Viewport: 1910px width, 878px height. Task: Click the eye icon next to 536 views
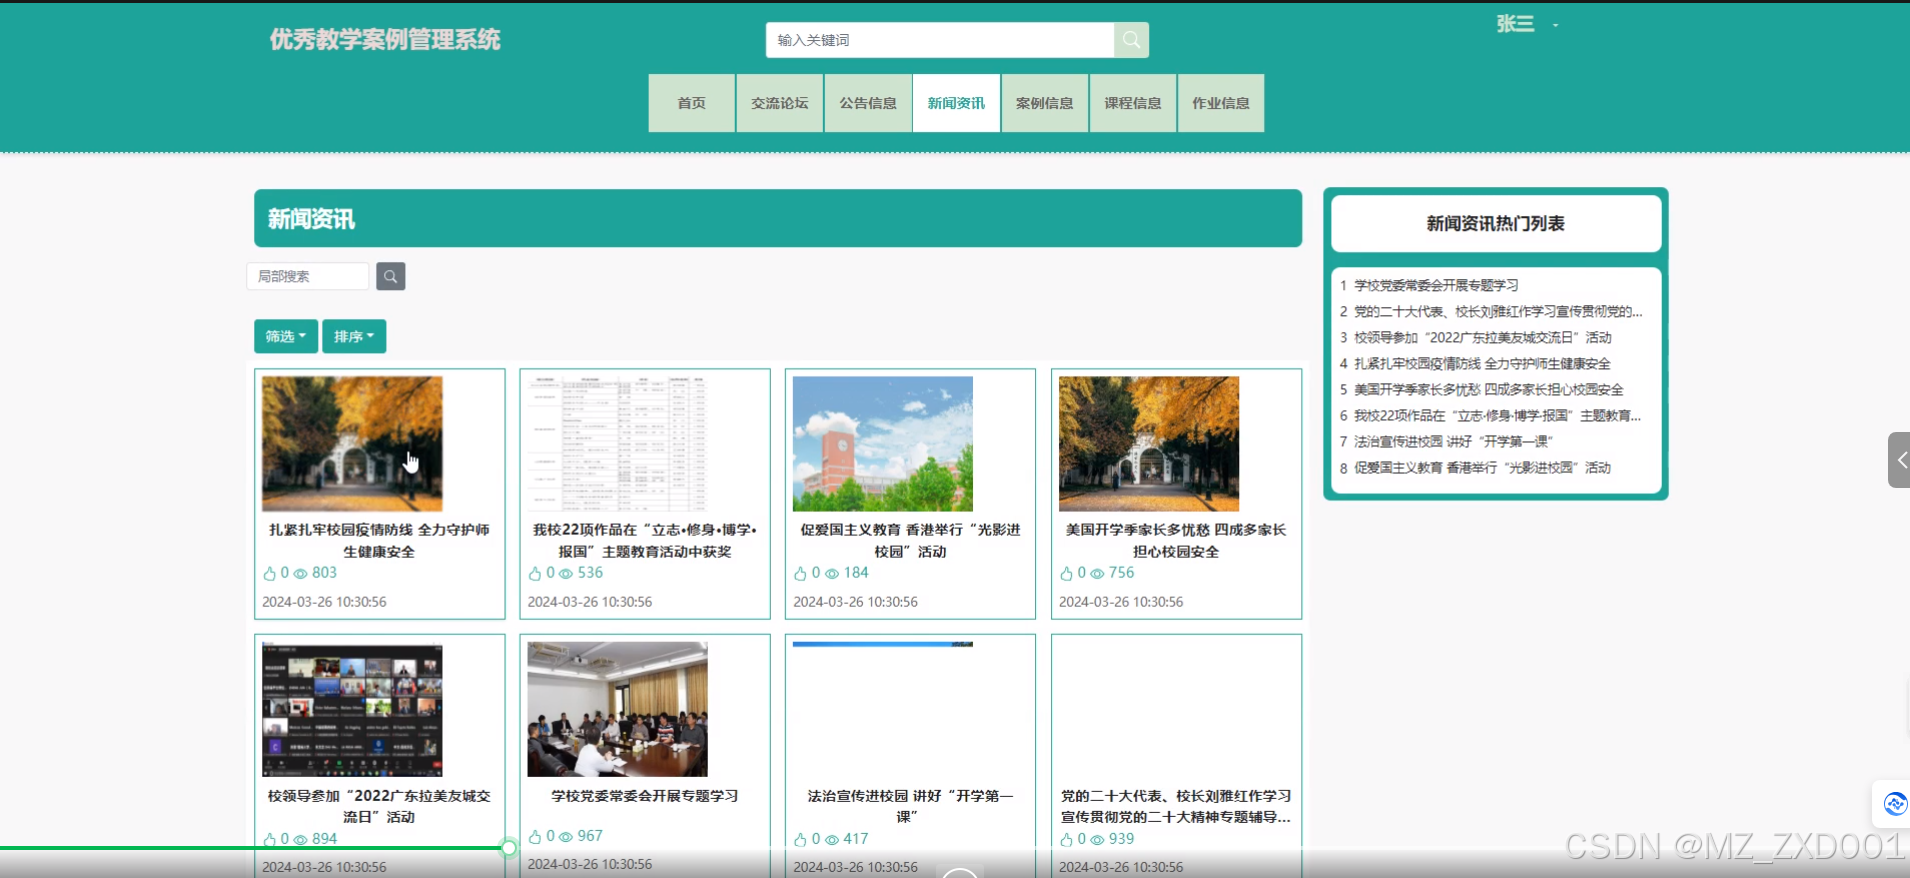566,574
